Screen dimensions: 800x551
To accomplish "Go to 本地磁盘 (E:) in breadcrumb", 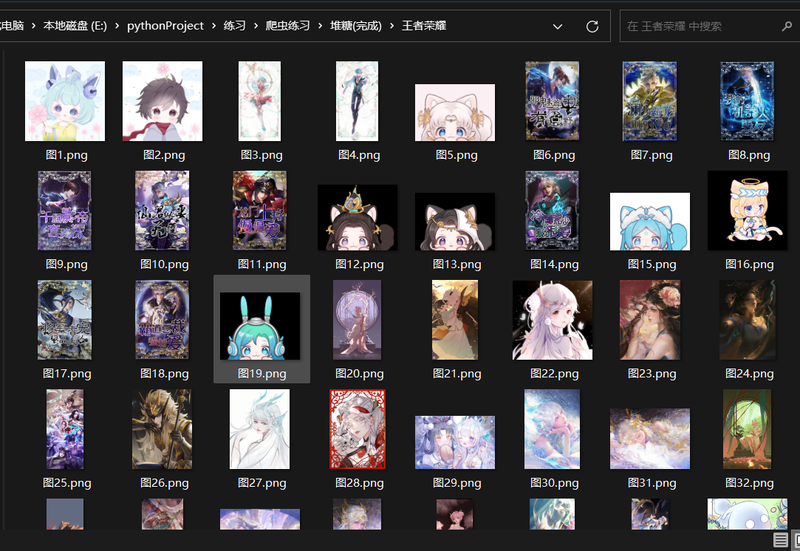I will [x=75, y=26].
